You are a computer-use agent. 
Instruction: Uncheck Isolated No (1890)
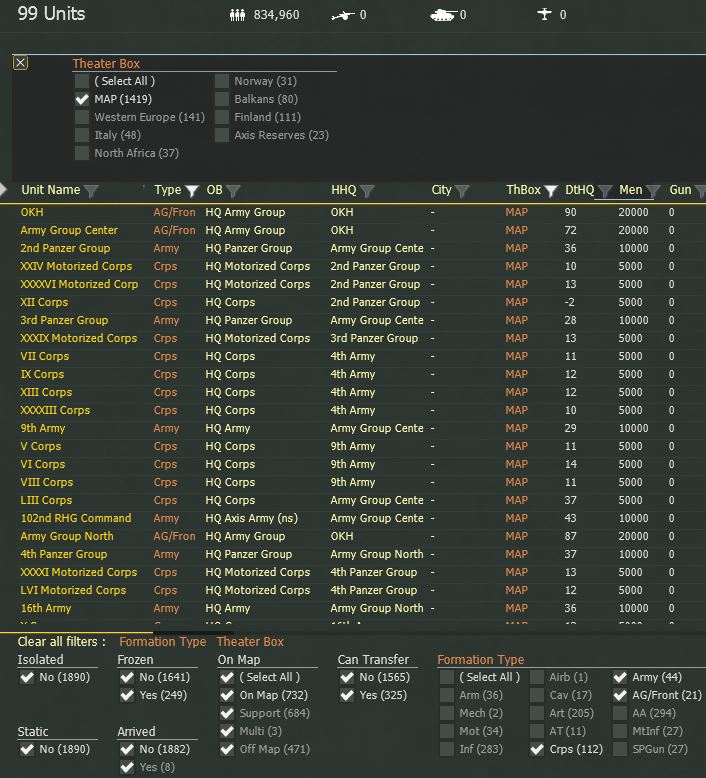[x=27, y=677]
